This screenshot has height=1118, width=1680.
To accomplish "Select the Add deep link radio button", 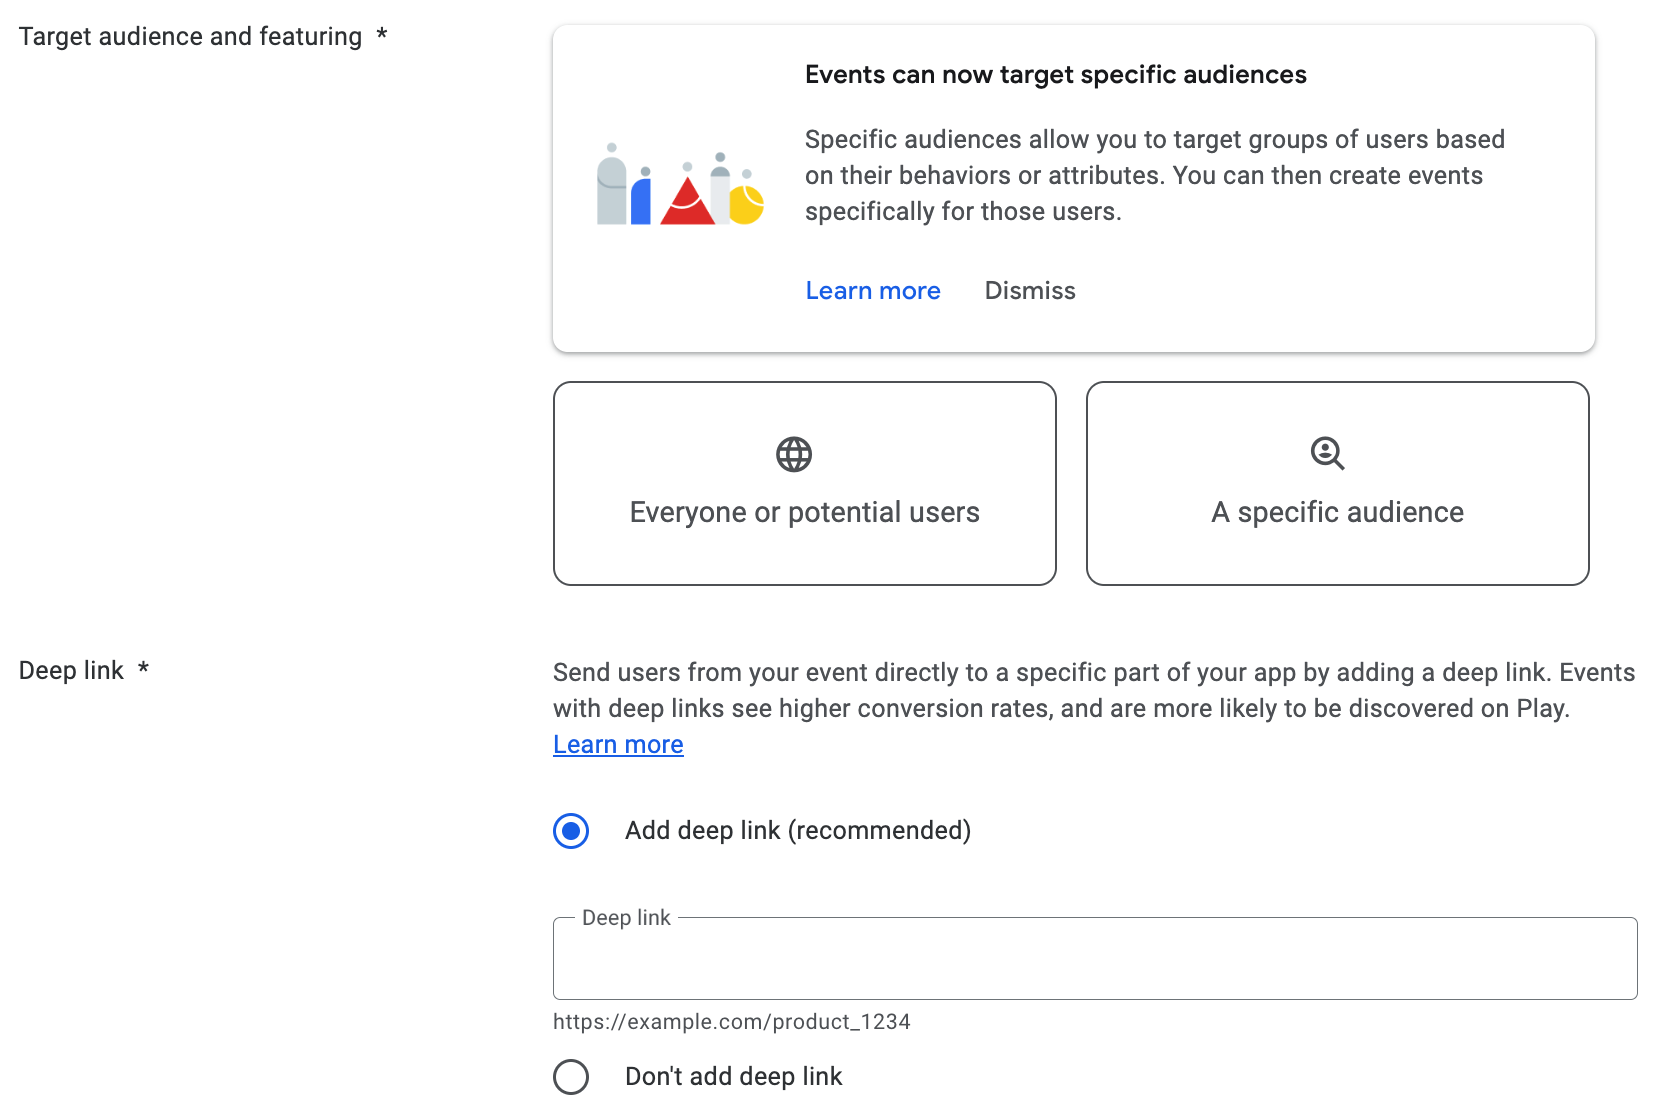I will pos(571,831).
